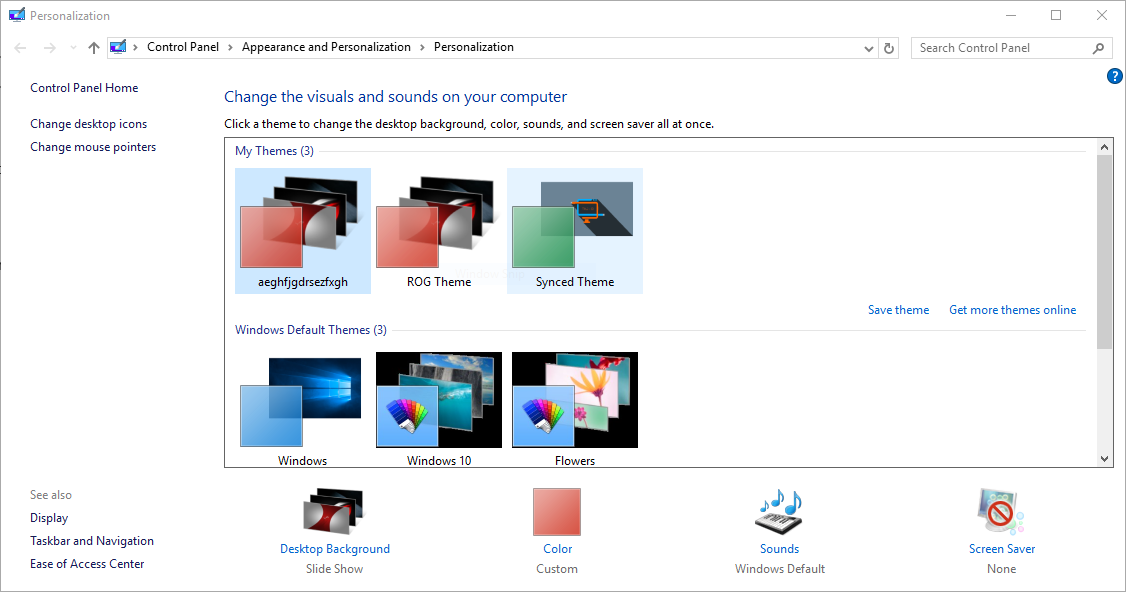Click the Personalization title bar icon

pos(17,15)
